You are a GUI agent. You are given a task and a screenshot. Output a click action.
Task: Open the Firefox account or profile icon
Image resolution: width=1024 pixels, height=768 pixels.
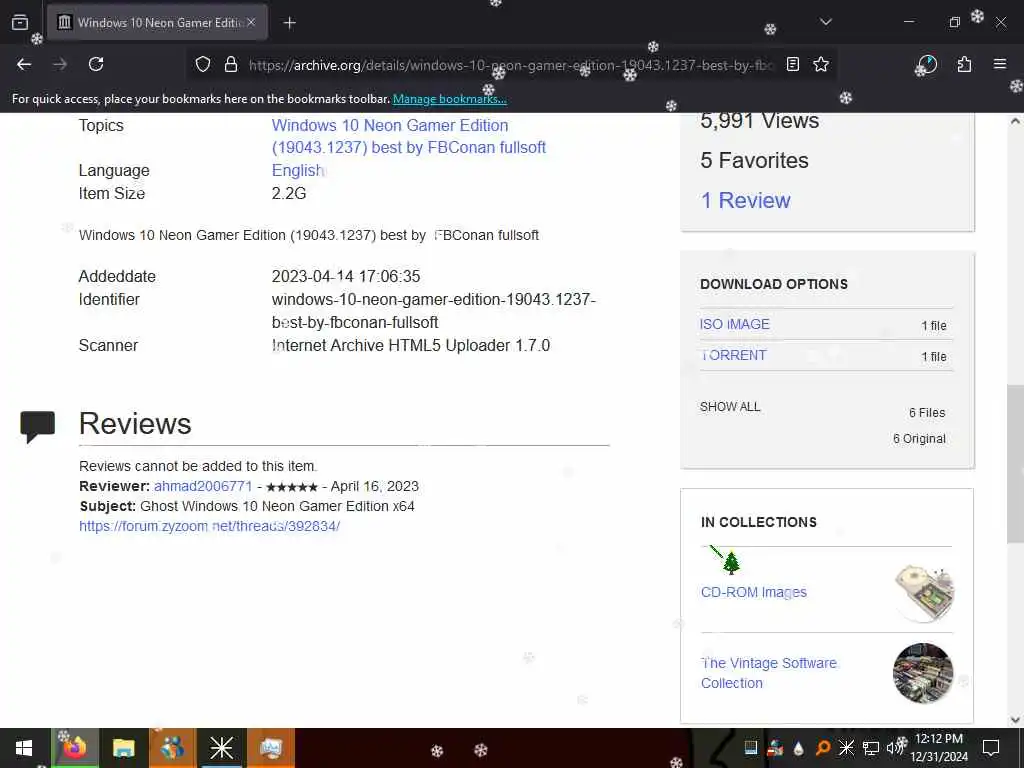tap(927, 64)
